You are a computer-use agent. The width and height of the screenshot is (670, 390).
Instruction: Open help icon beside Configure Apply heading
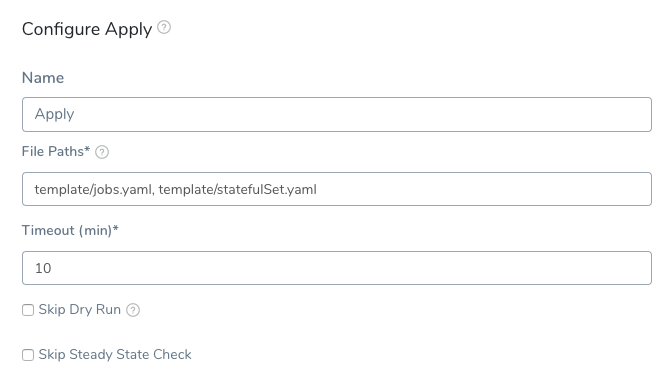point(164,27)
